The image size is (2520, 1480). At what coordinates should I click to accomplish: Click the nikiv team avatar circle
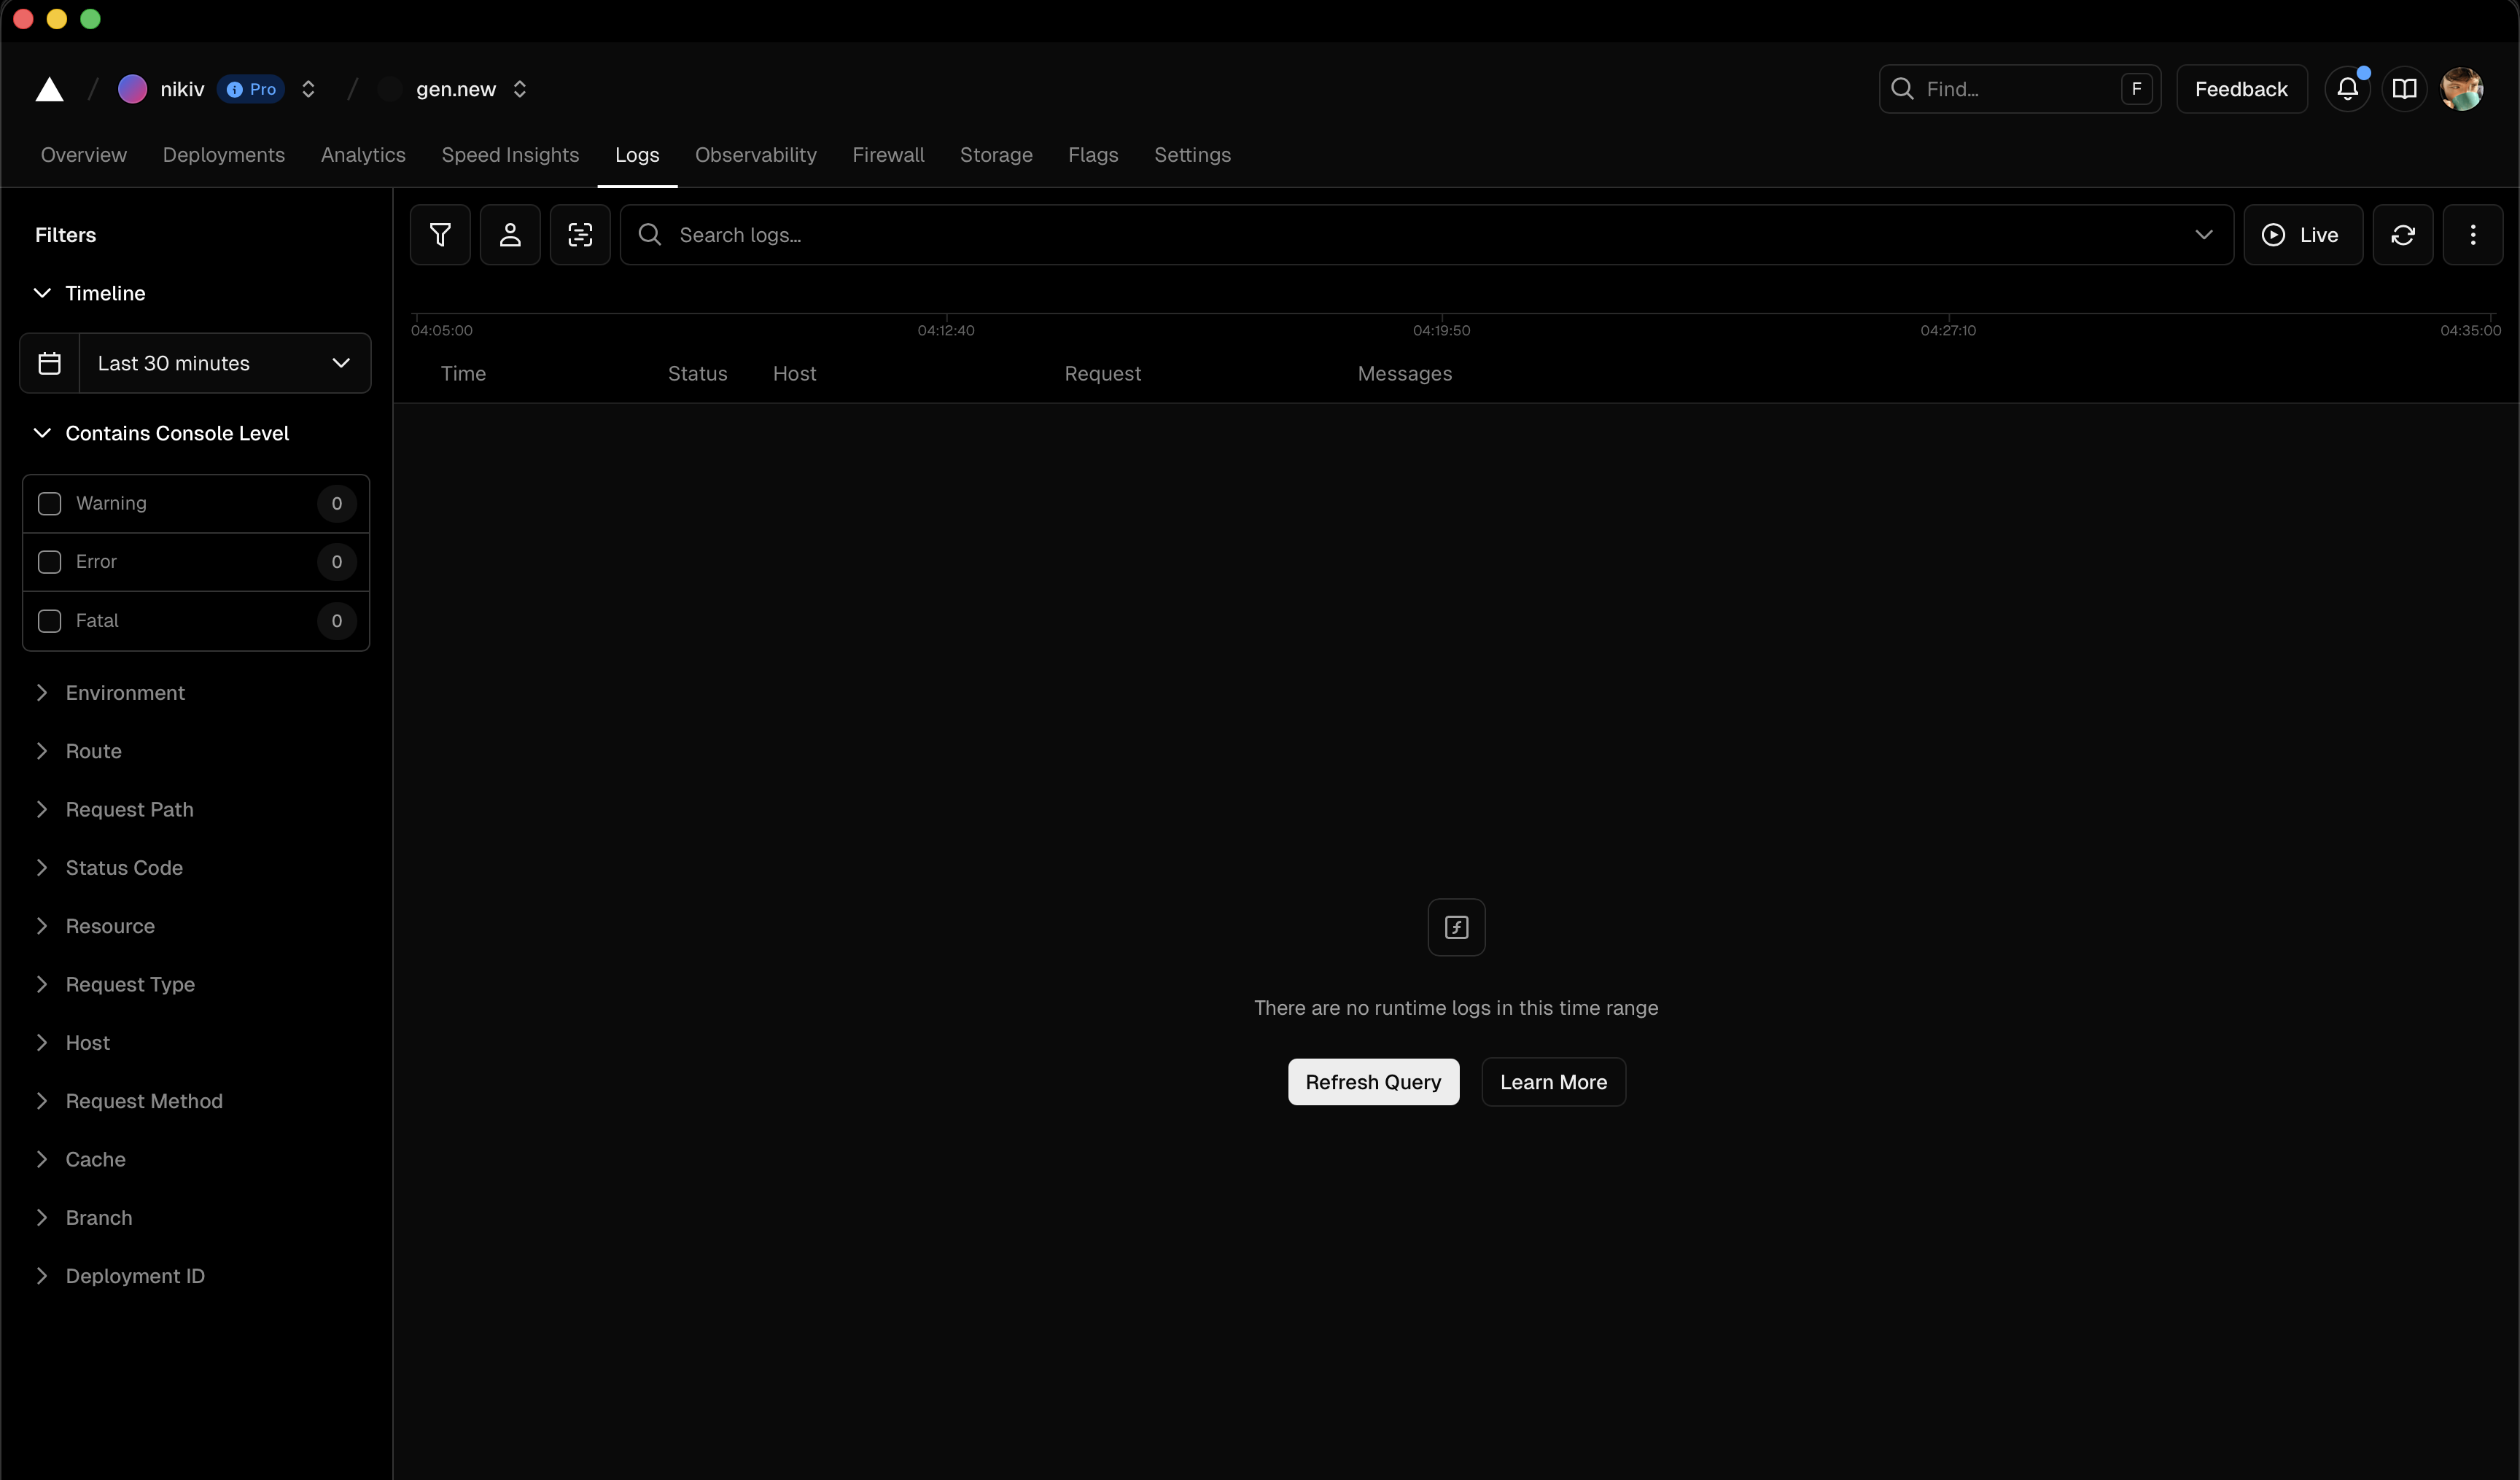132,89
